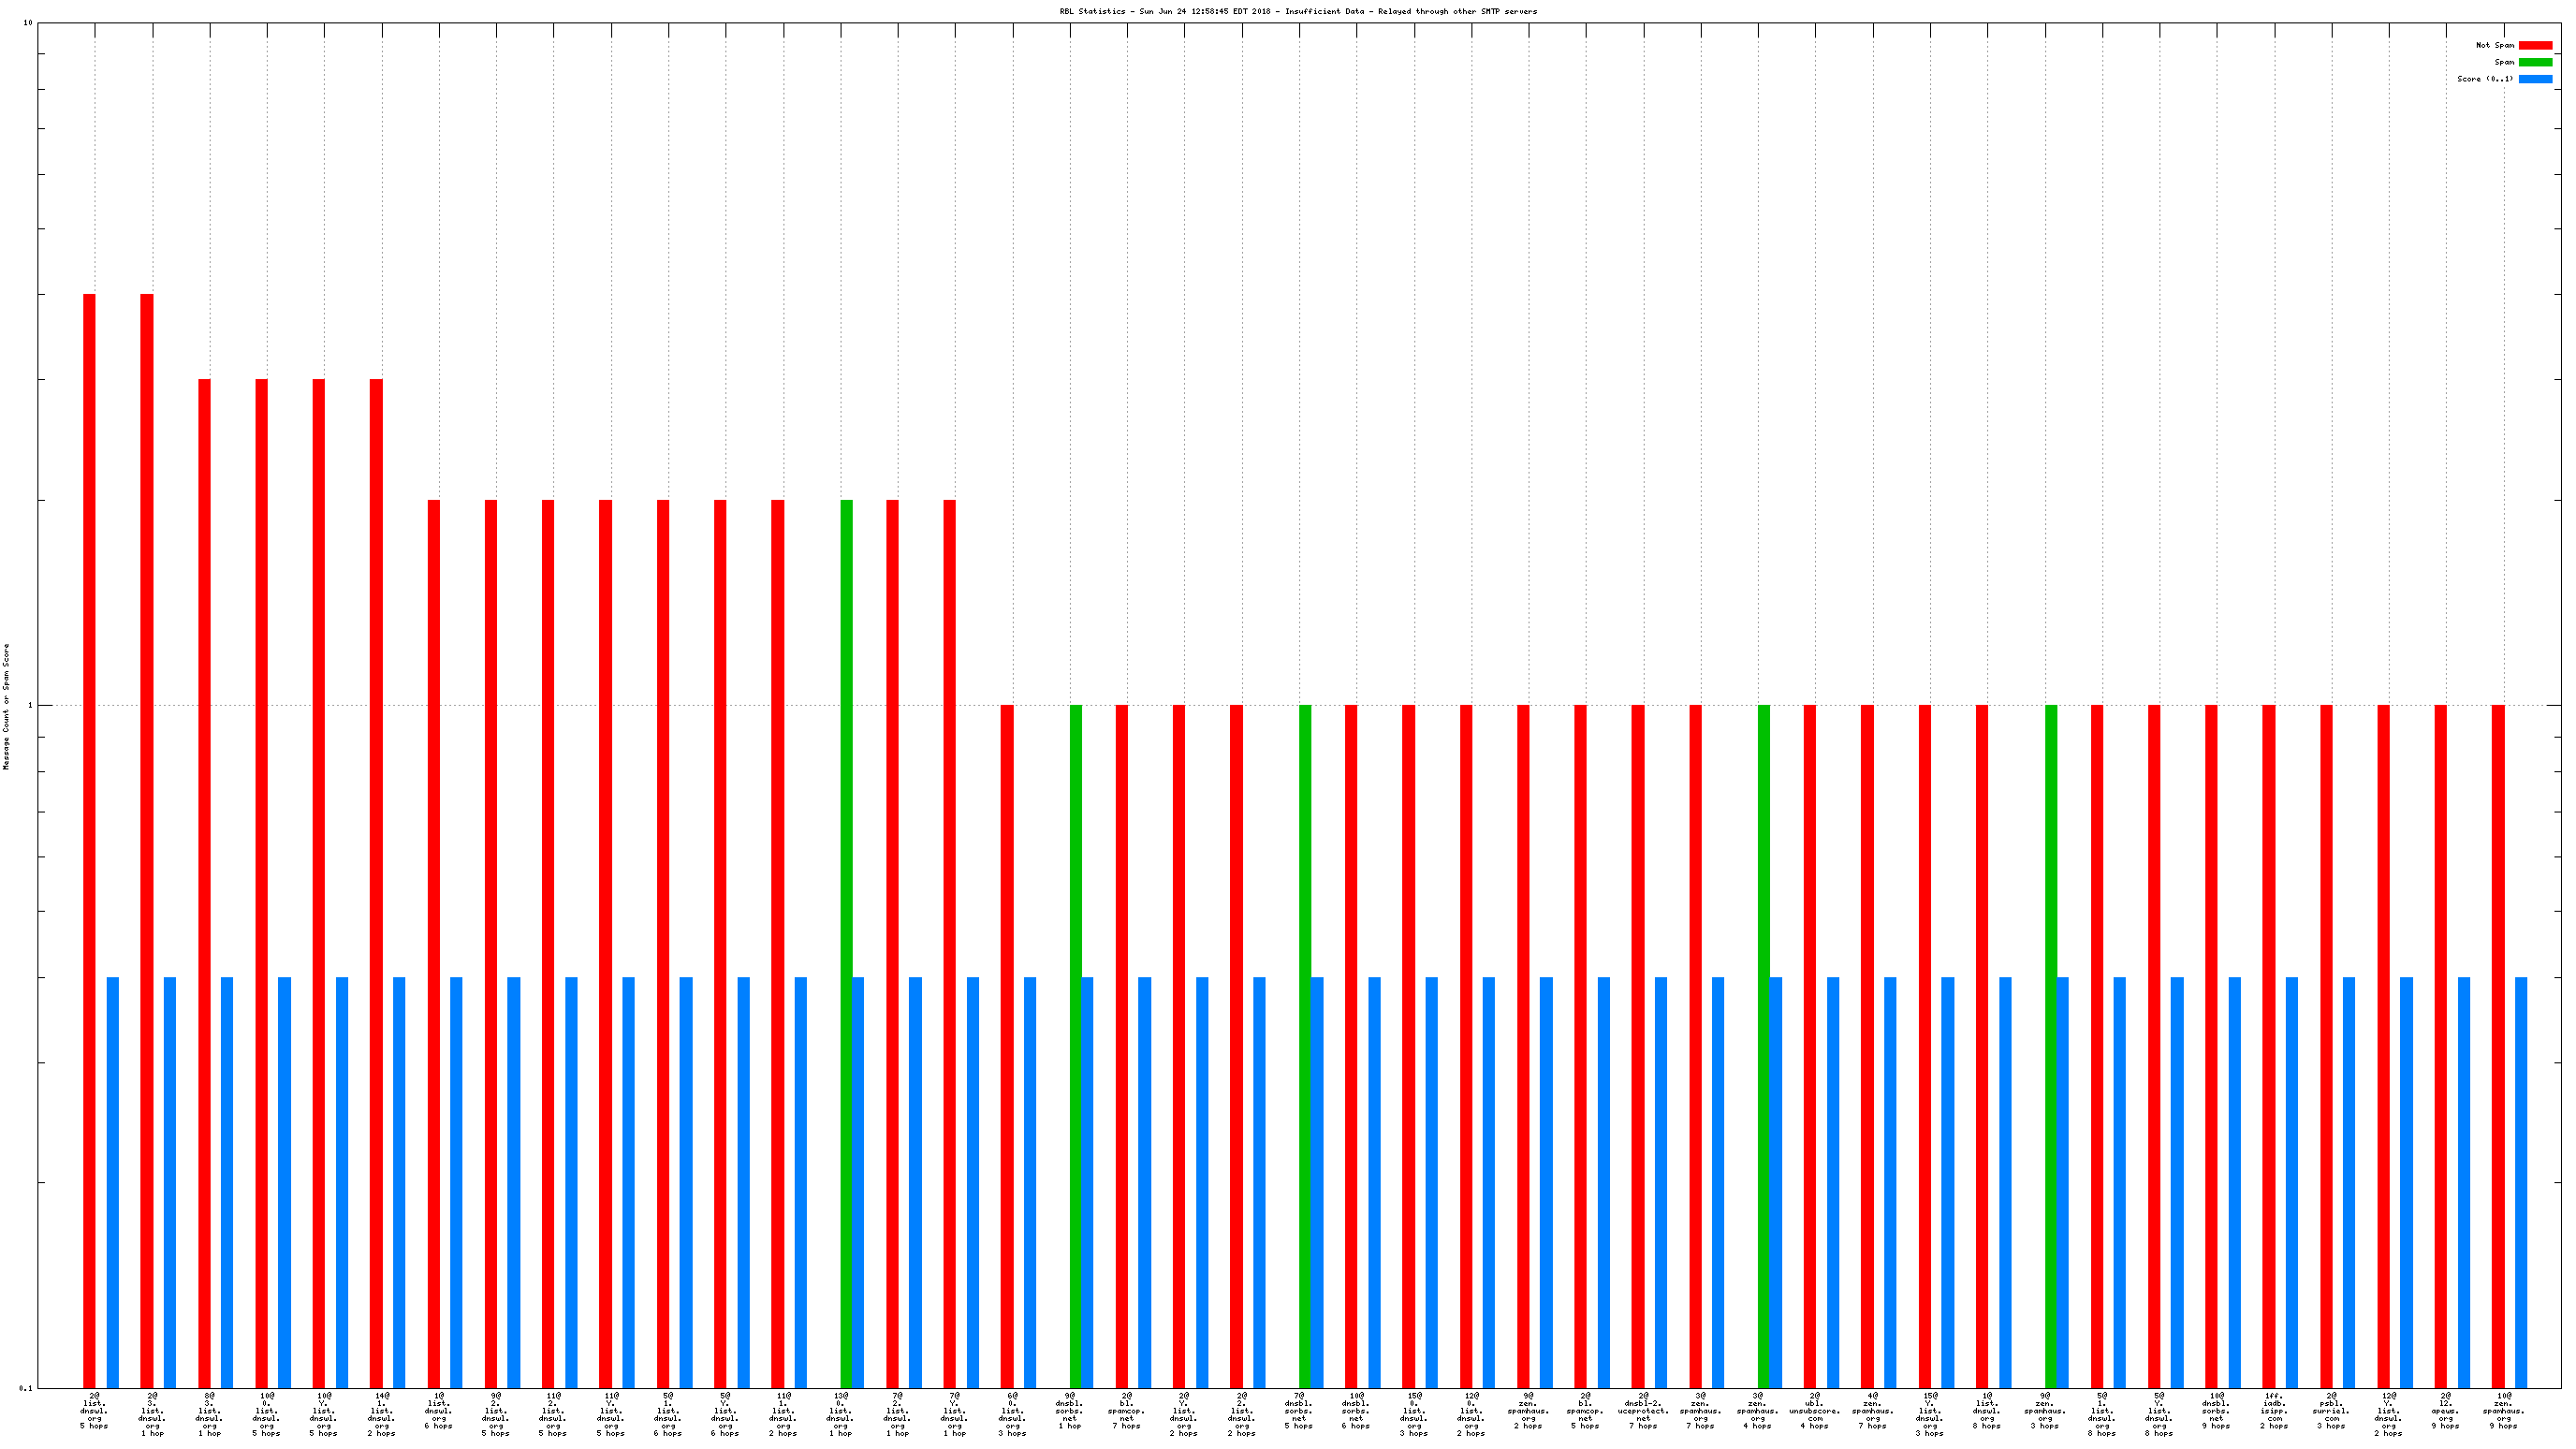
Task: Click the blue Score legend swatch
Action: [2535, 79]
